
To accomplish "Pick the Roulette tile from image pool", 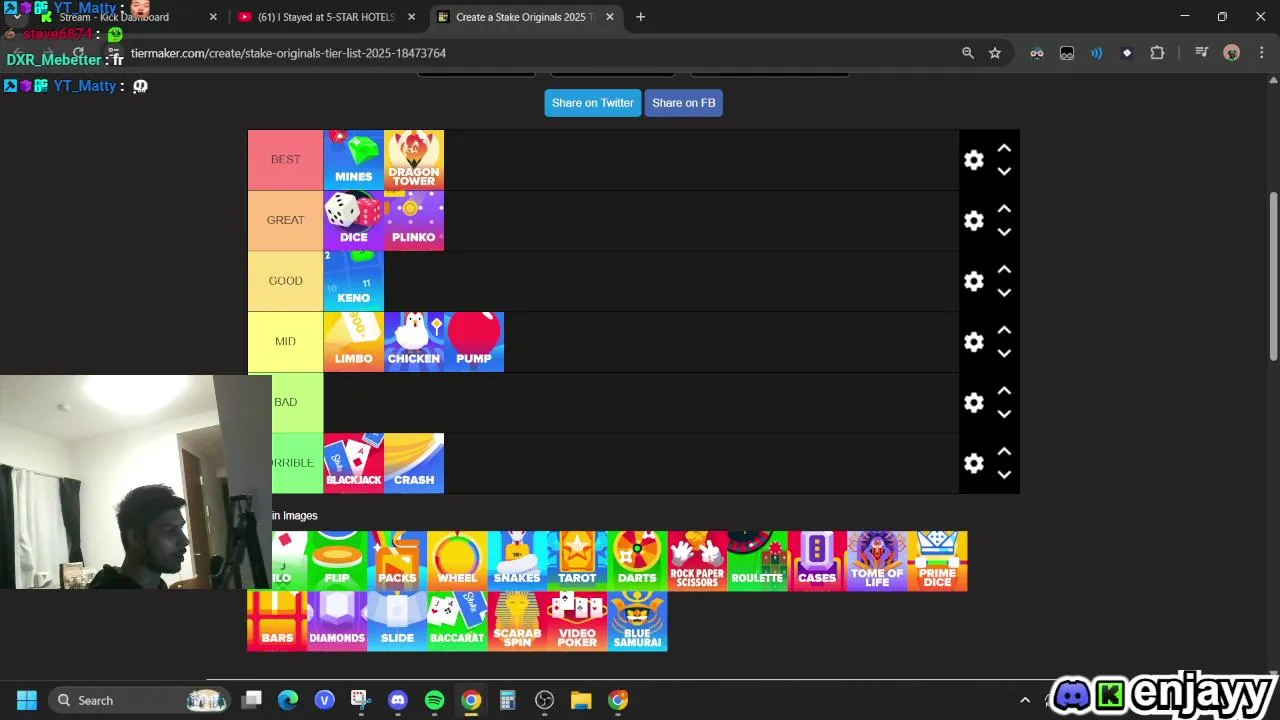I will (757, 561).
